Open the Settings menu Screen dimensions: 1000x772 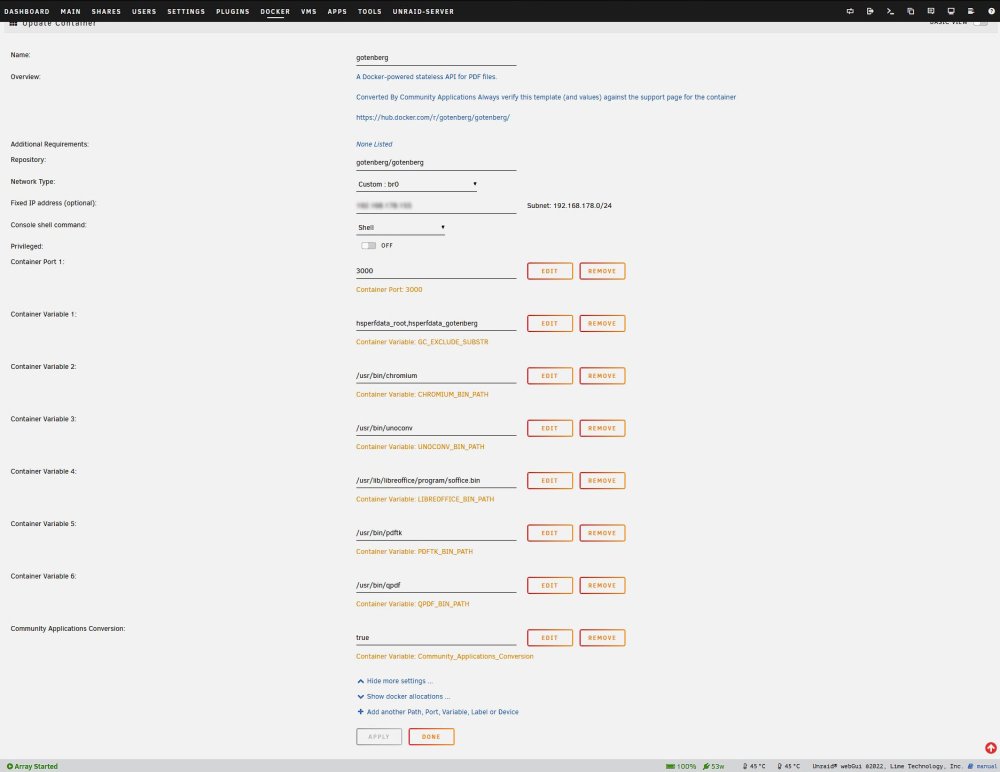(x=186, y=11)
